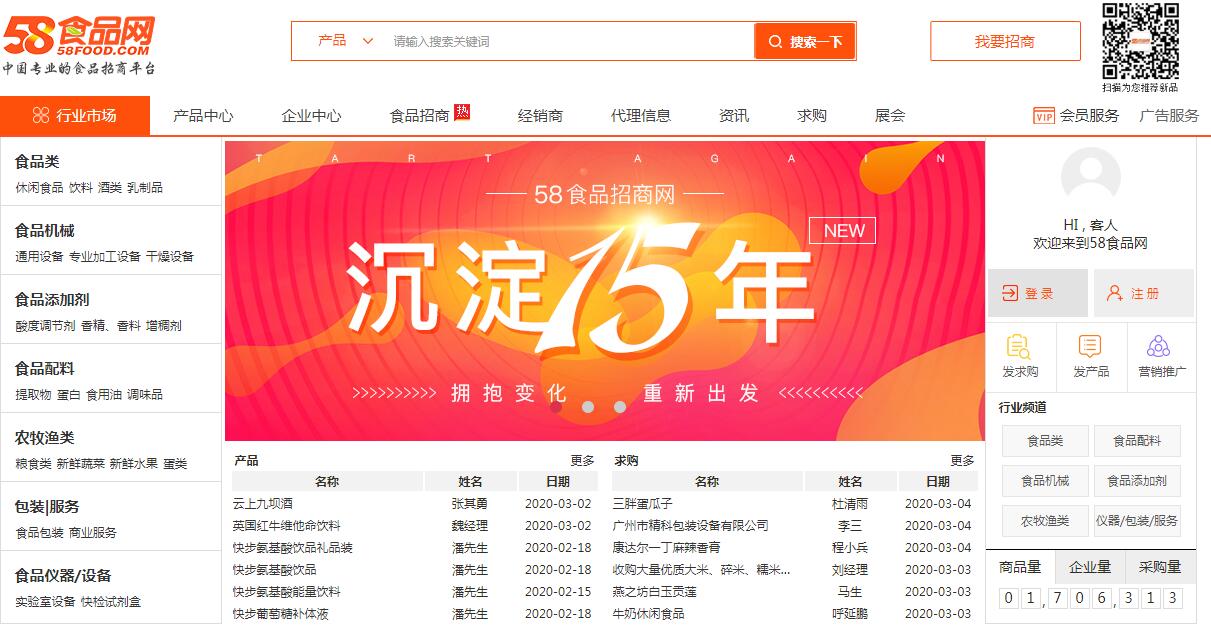Image resolution: width=1211 pixels, height=633 pixels.
Task: Select 休闲食品 subcategory
Action: coord(39,188)
